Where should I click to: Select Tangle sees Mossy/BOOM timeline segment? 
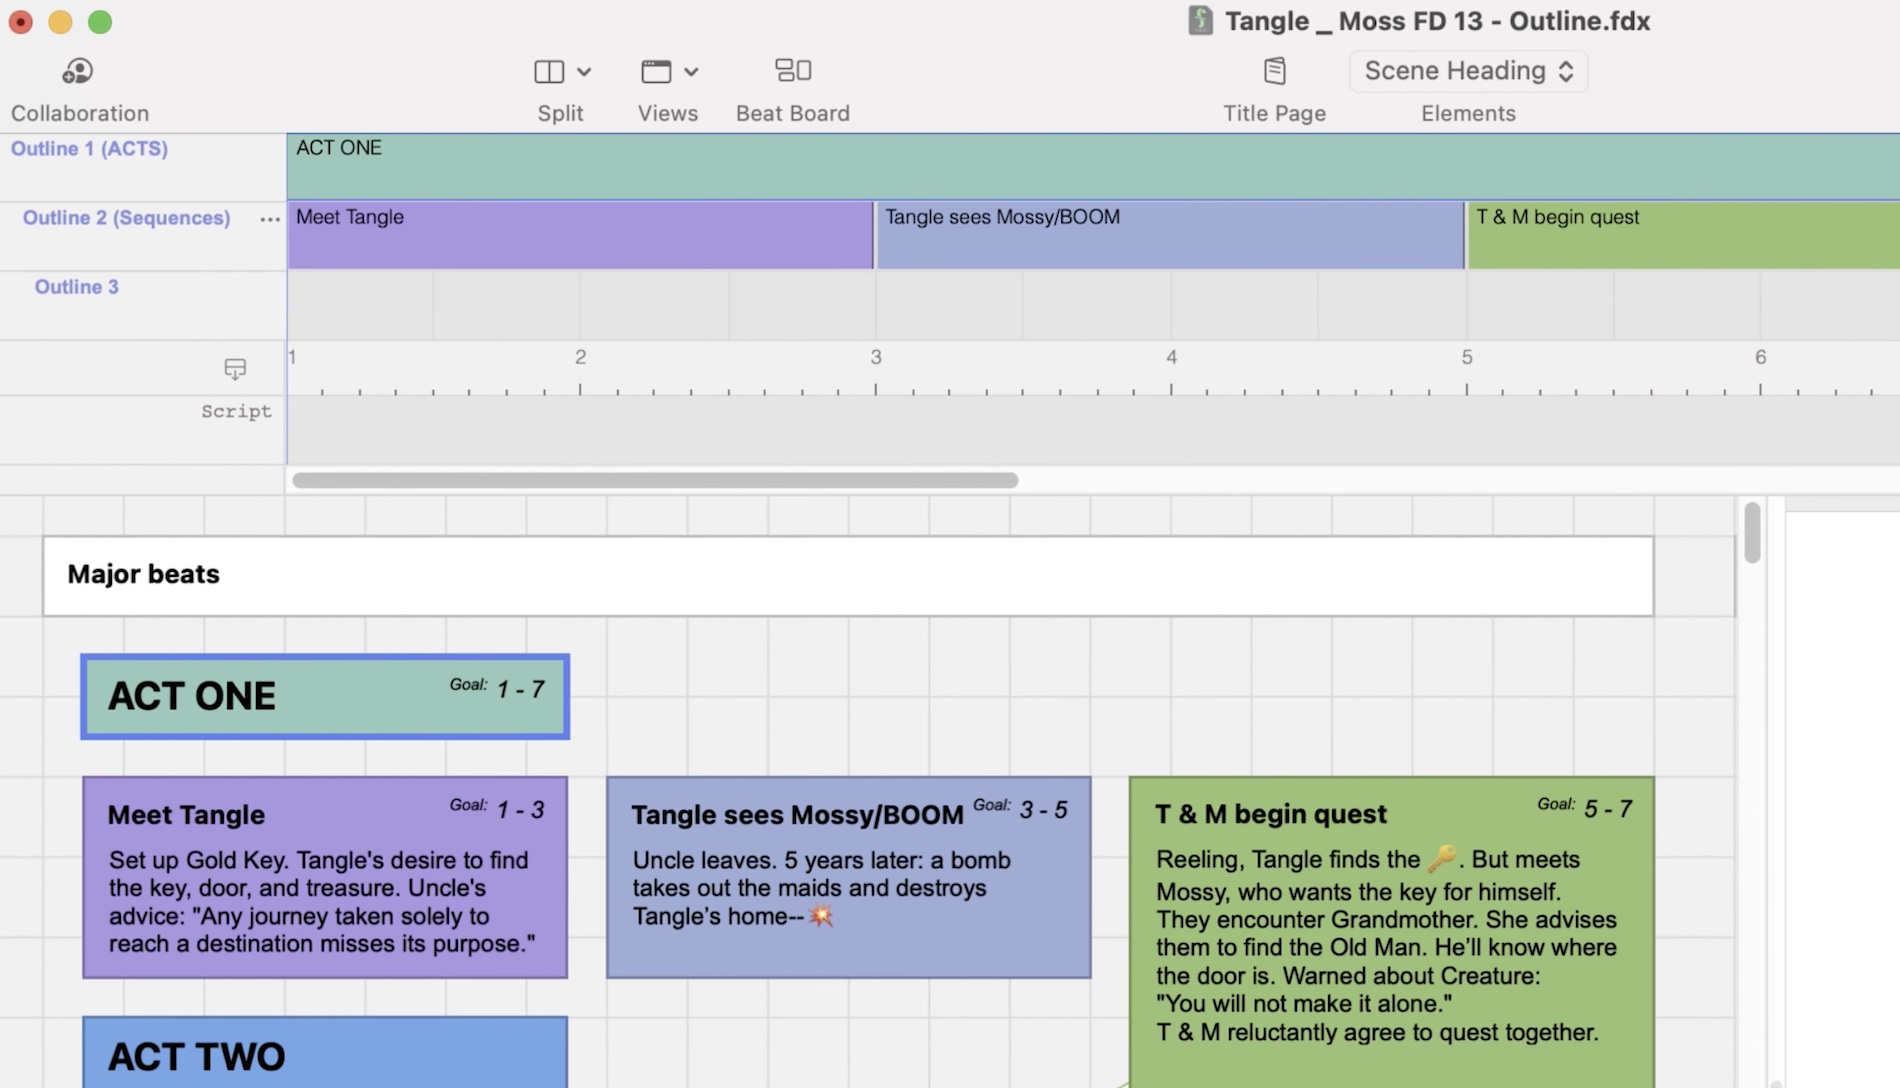(1170, 236)
